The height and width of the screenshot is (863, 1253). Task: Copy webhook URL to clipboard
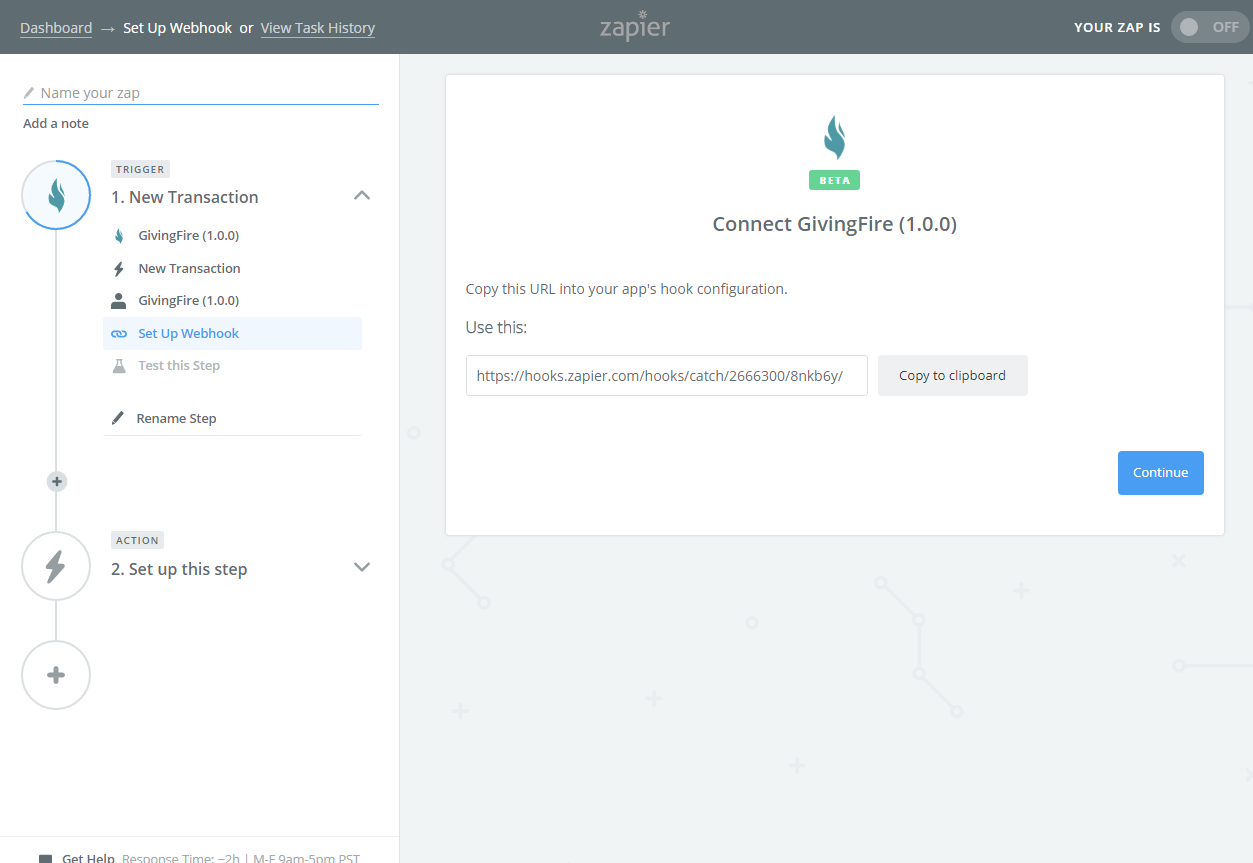pos(952,375)
